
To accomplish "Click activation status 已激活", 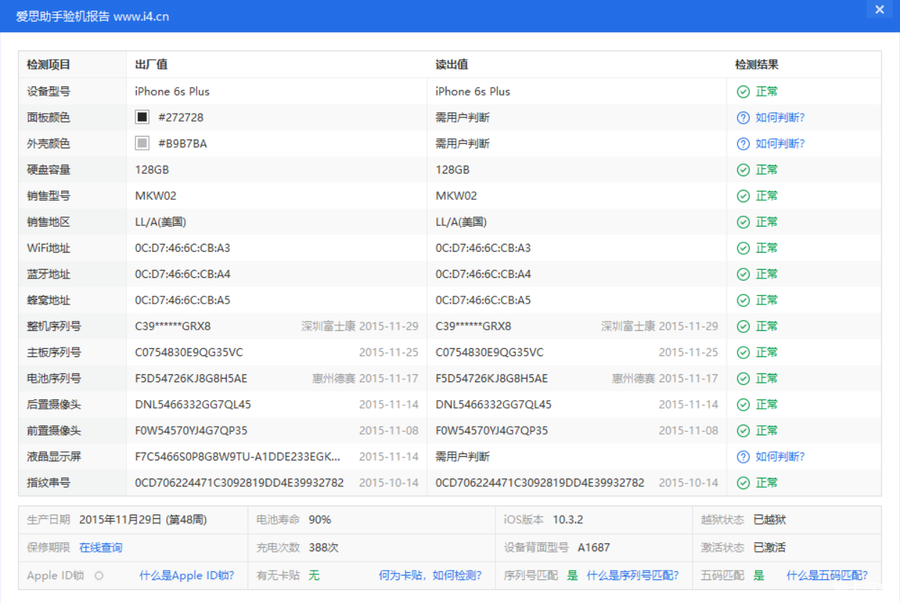I will pos(770,547).
